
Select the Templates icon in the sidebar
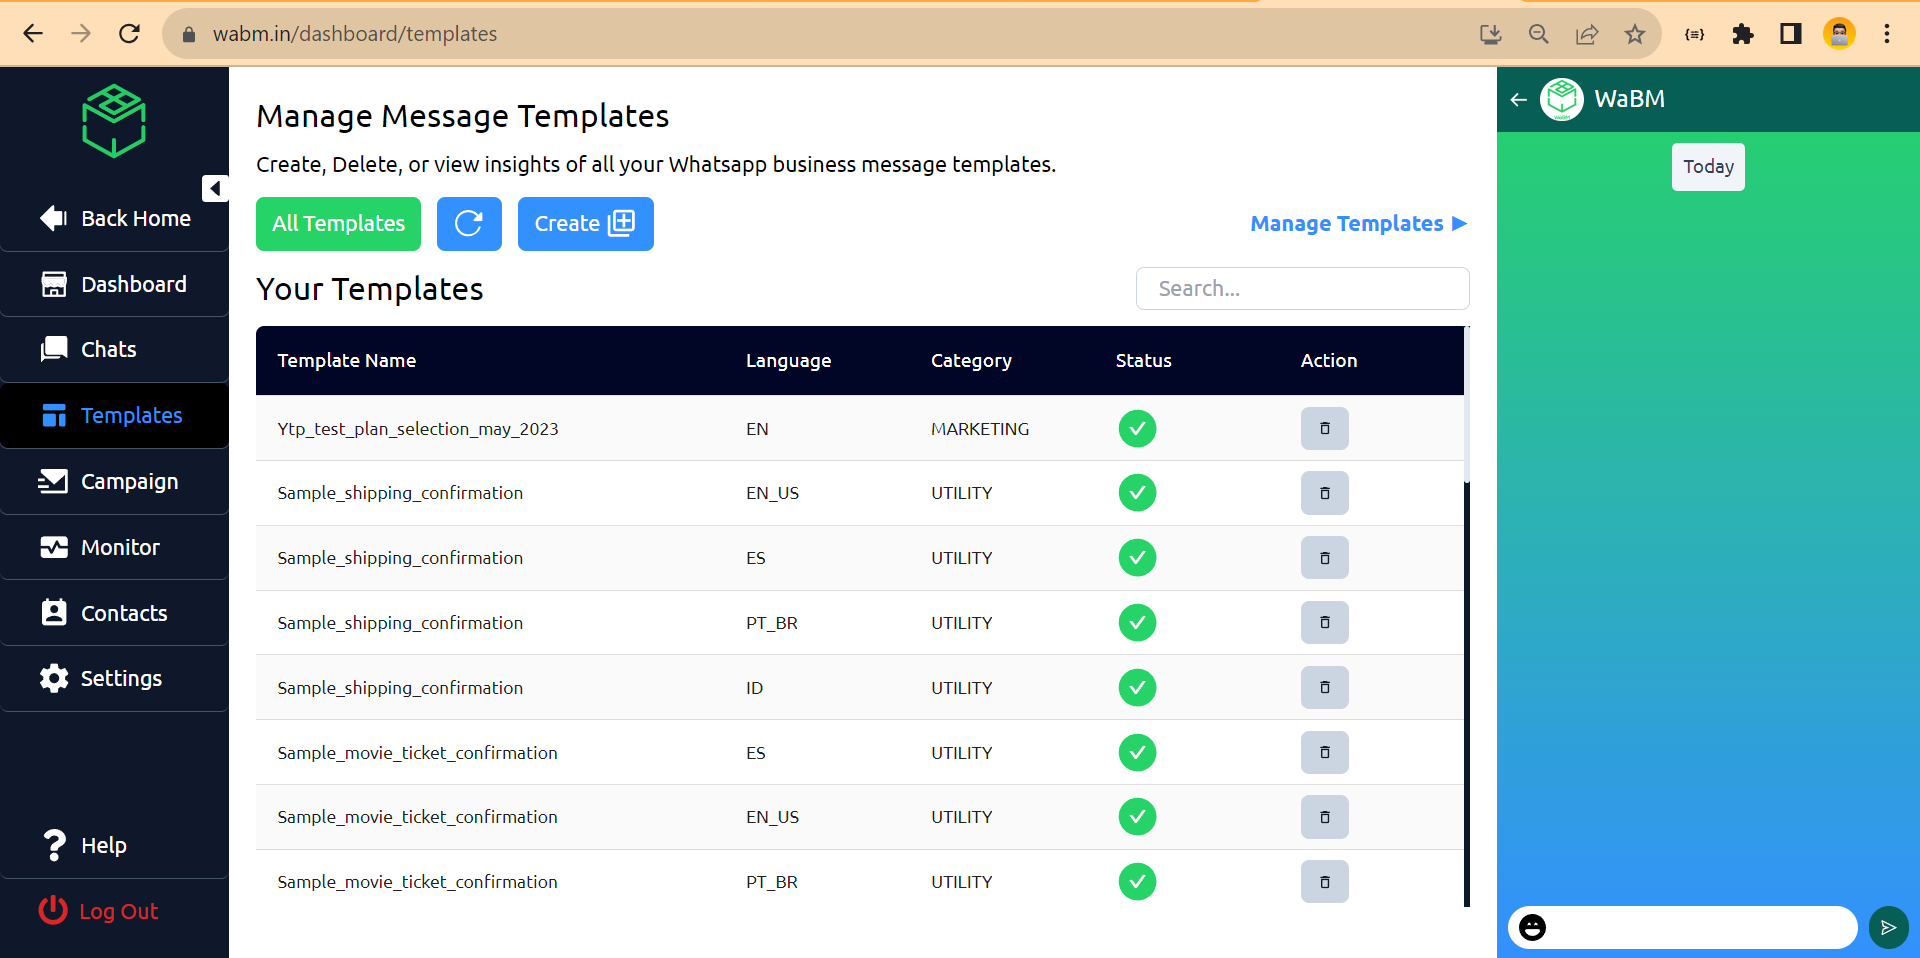[54, 415]
